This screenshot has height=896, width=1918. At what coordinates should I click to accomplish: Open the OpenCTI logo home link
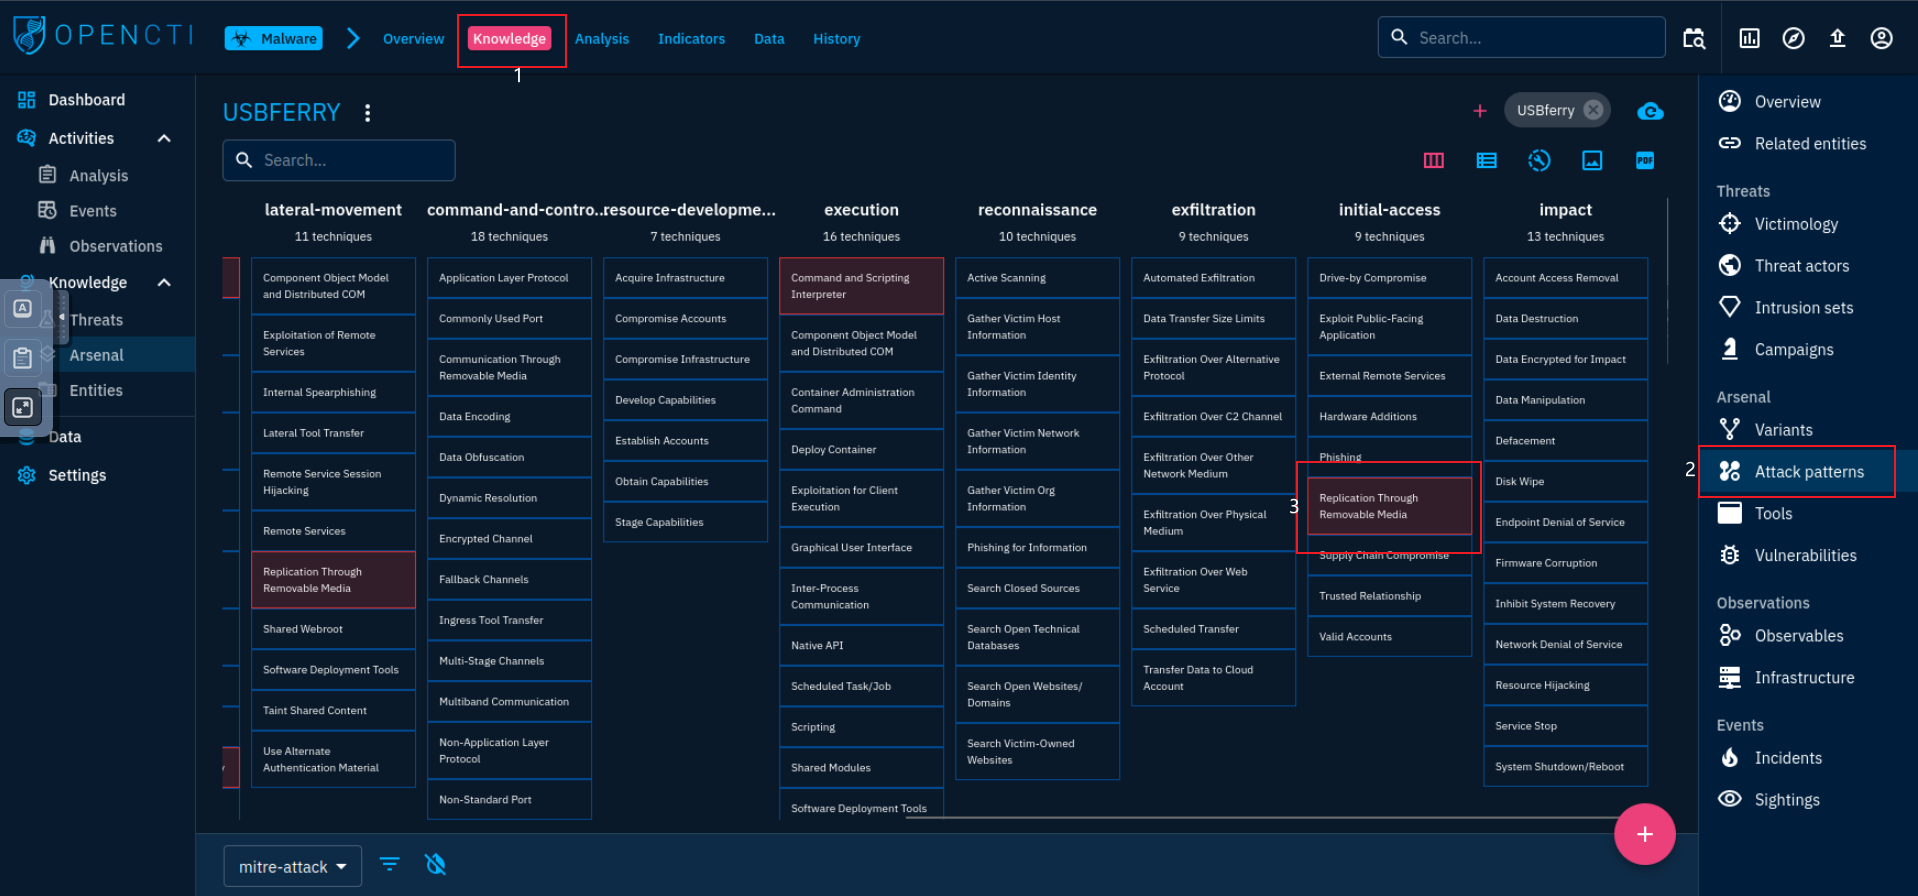(x=103, y=35)
